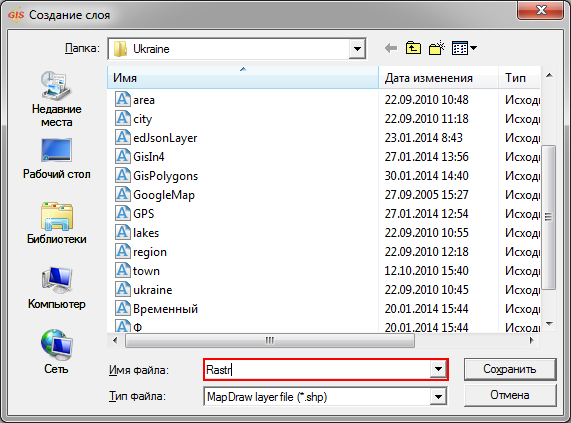Click the horizontal scrollbar thumb
571x423 pixels.
coord(270,341)
